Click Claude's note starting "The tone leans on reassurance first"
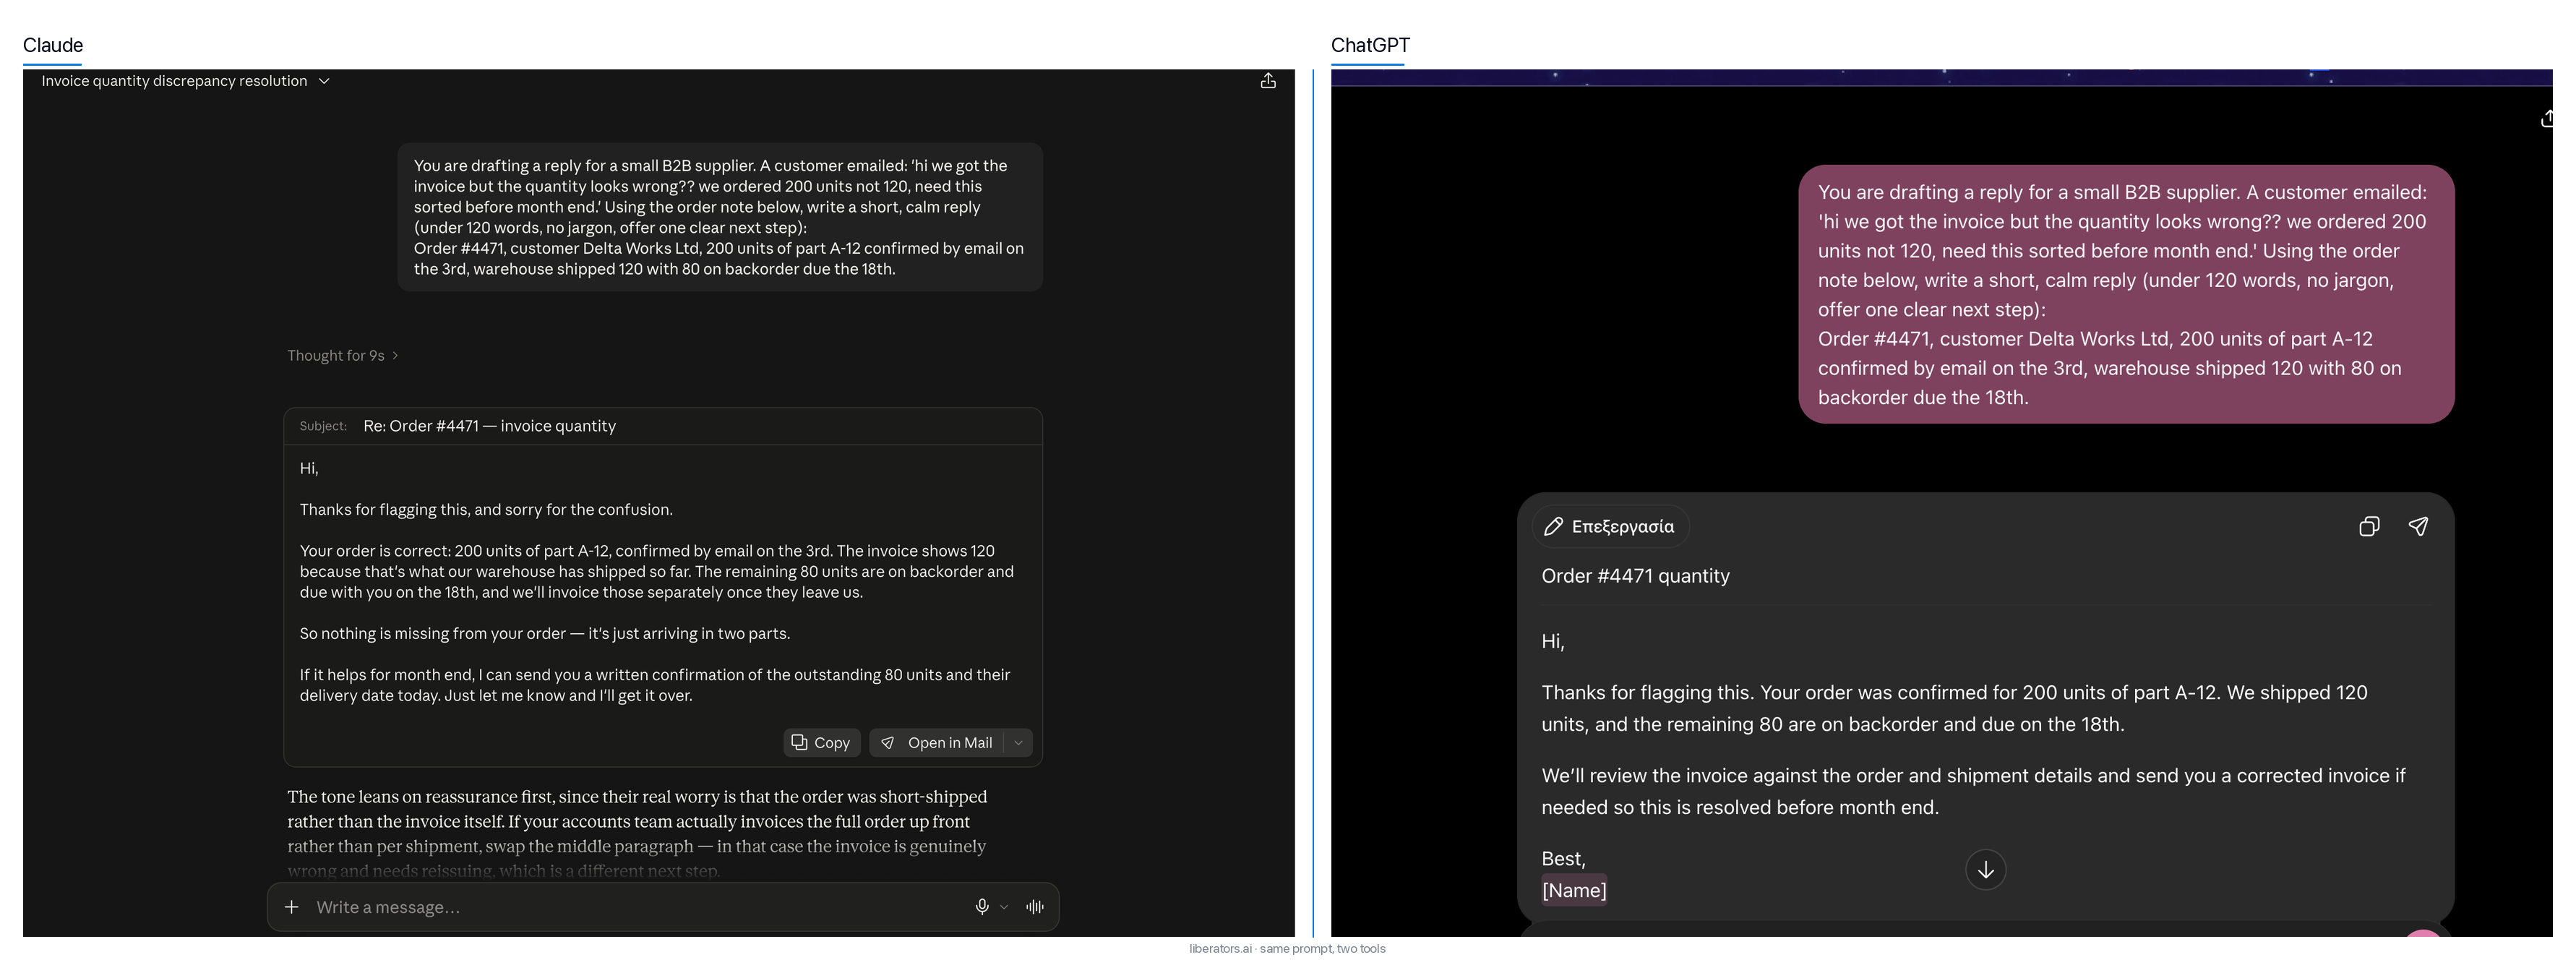Viewport: 2576px width, 960px height. [637, 833]
